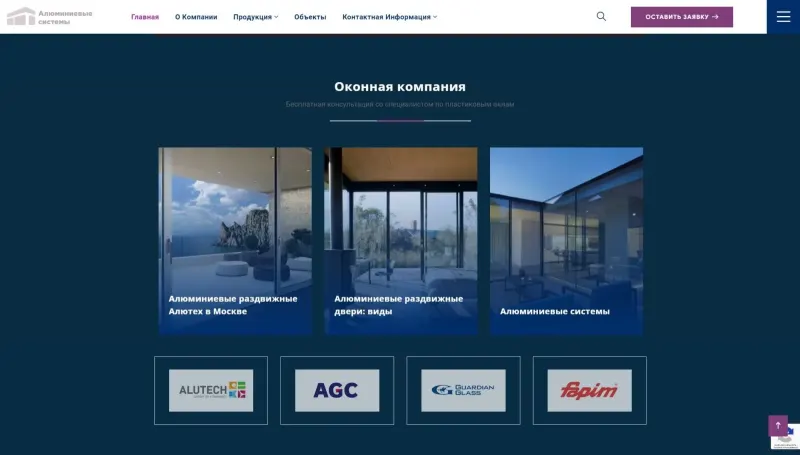The width and height of the screenshot is (800, 455).
Task: Open the Guardian Glass brand logo
Action: pyautogui.click(x=463, y=390)
